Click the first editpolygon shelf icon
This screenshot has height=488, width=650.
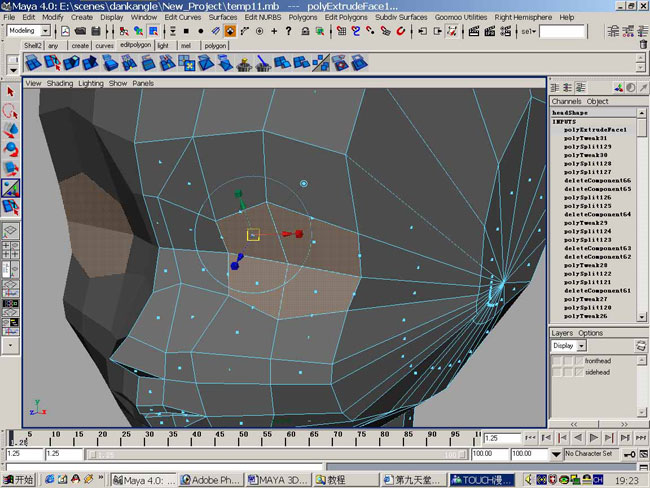(33, 63)
